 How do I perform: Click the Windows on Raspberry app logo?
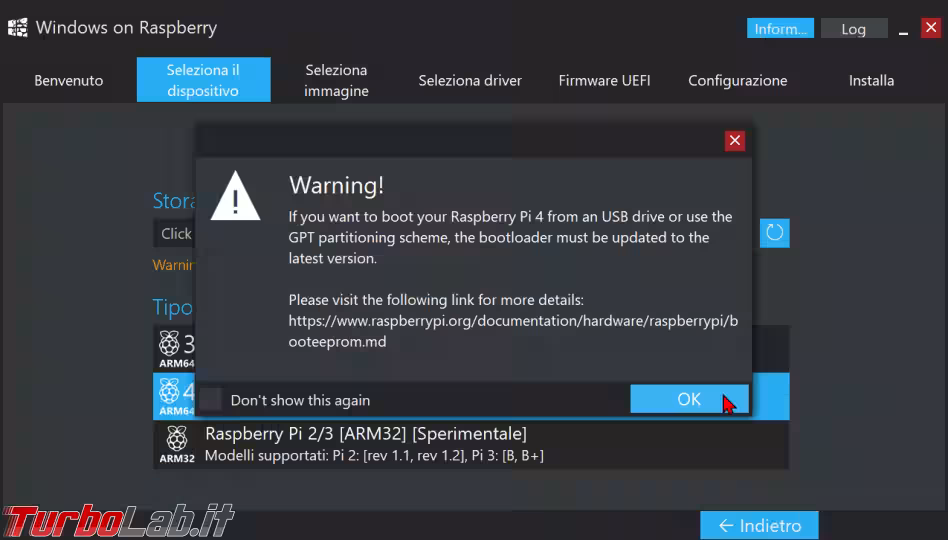coord(18,27)
